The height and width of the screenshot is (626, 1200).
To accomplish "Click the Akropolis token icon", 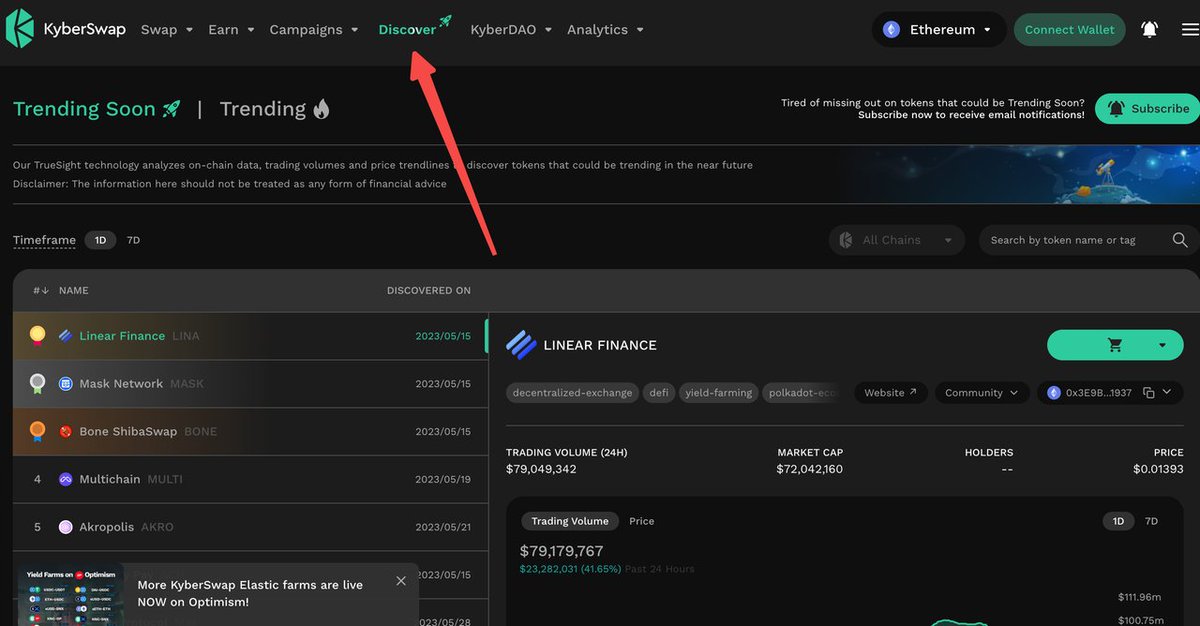I will click(66, 527).
